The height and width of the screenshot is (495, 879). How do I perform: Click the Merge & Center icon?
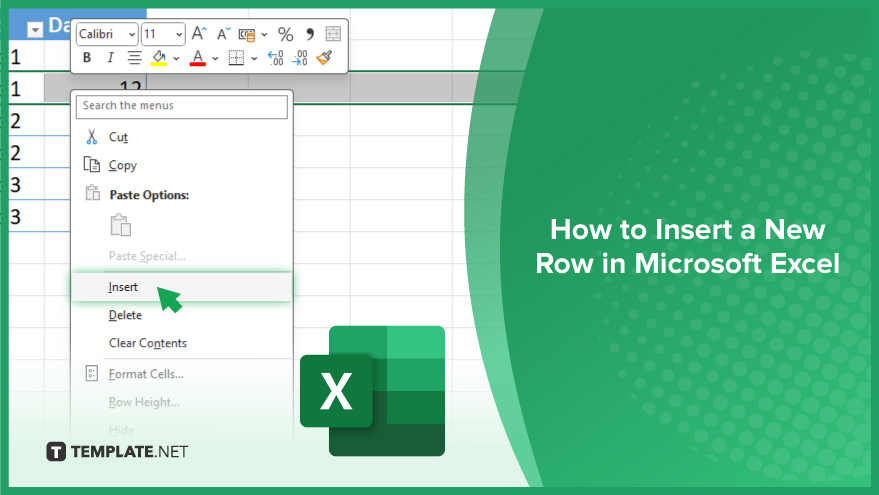pyautogui.click(x=334, y=34)
